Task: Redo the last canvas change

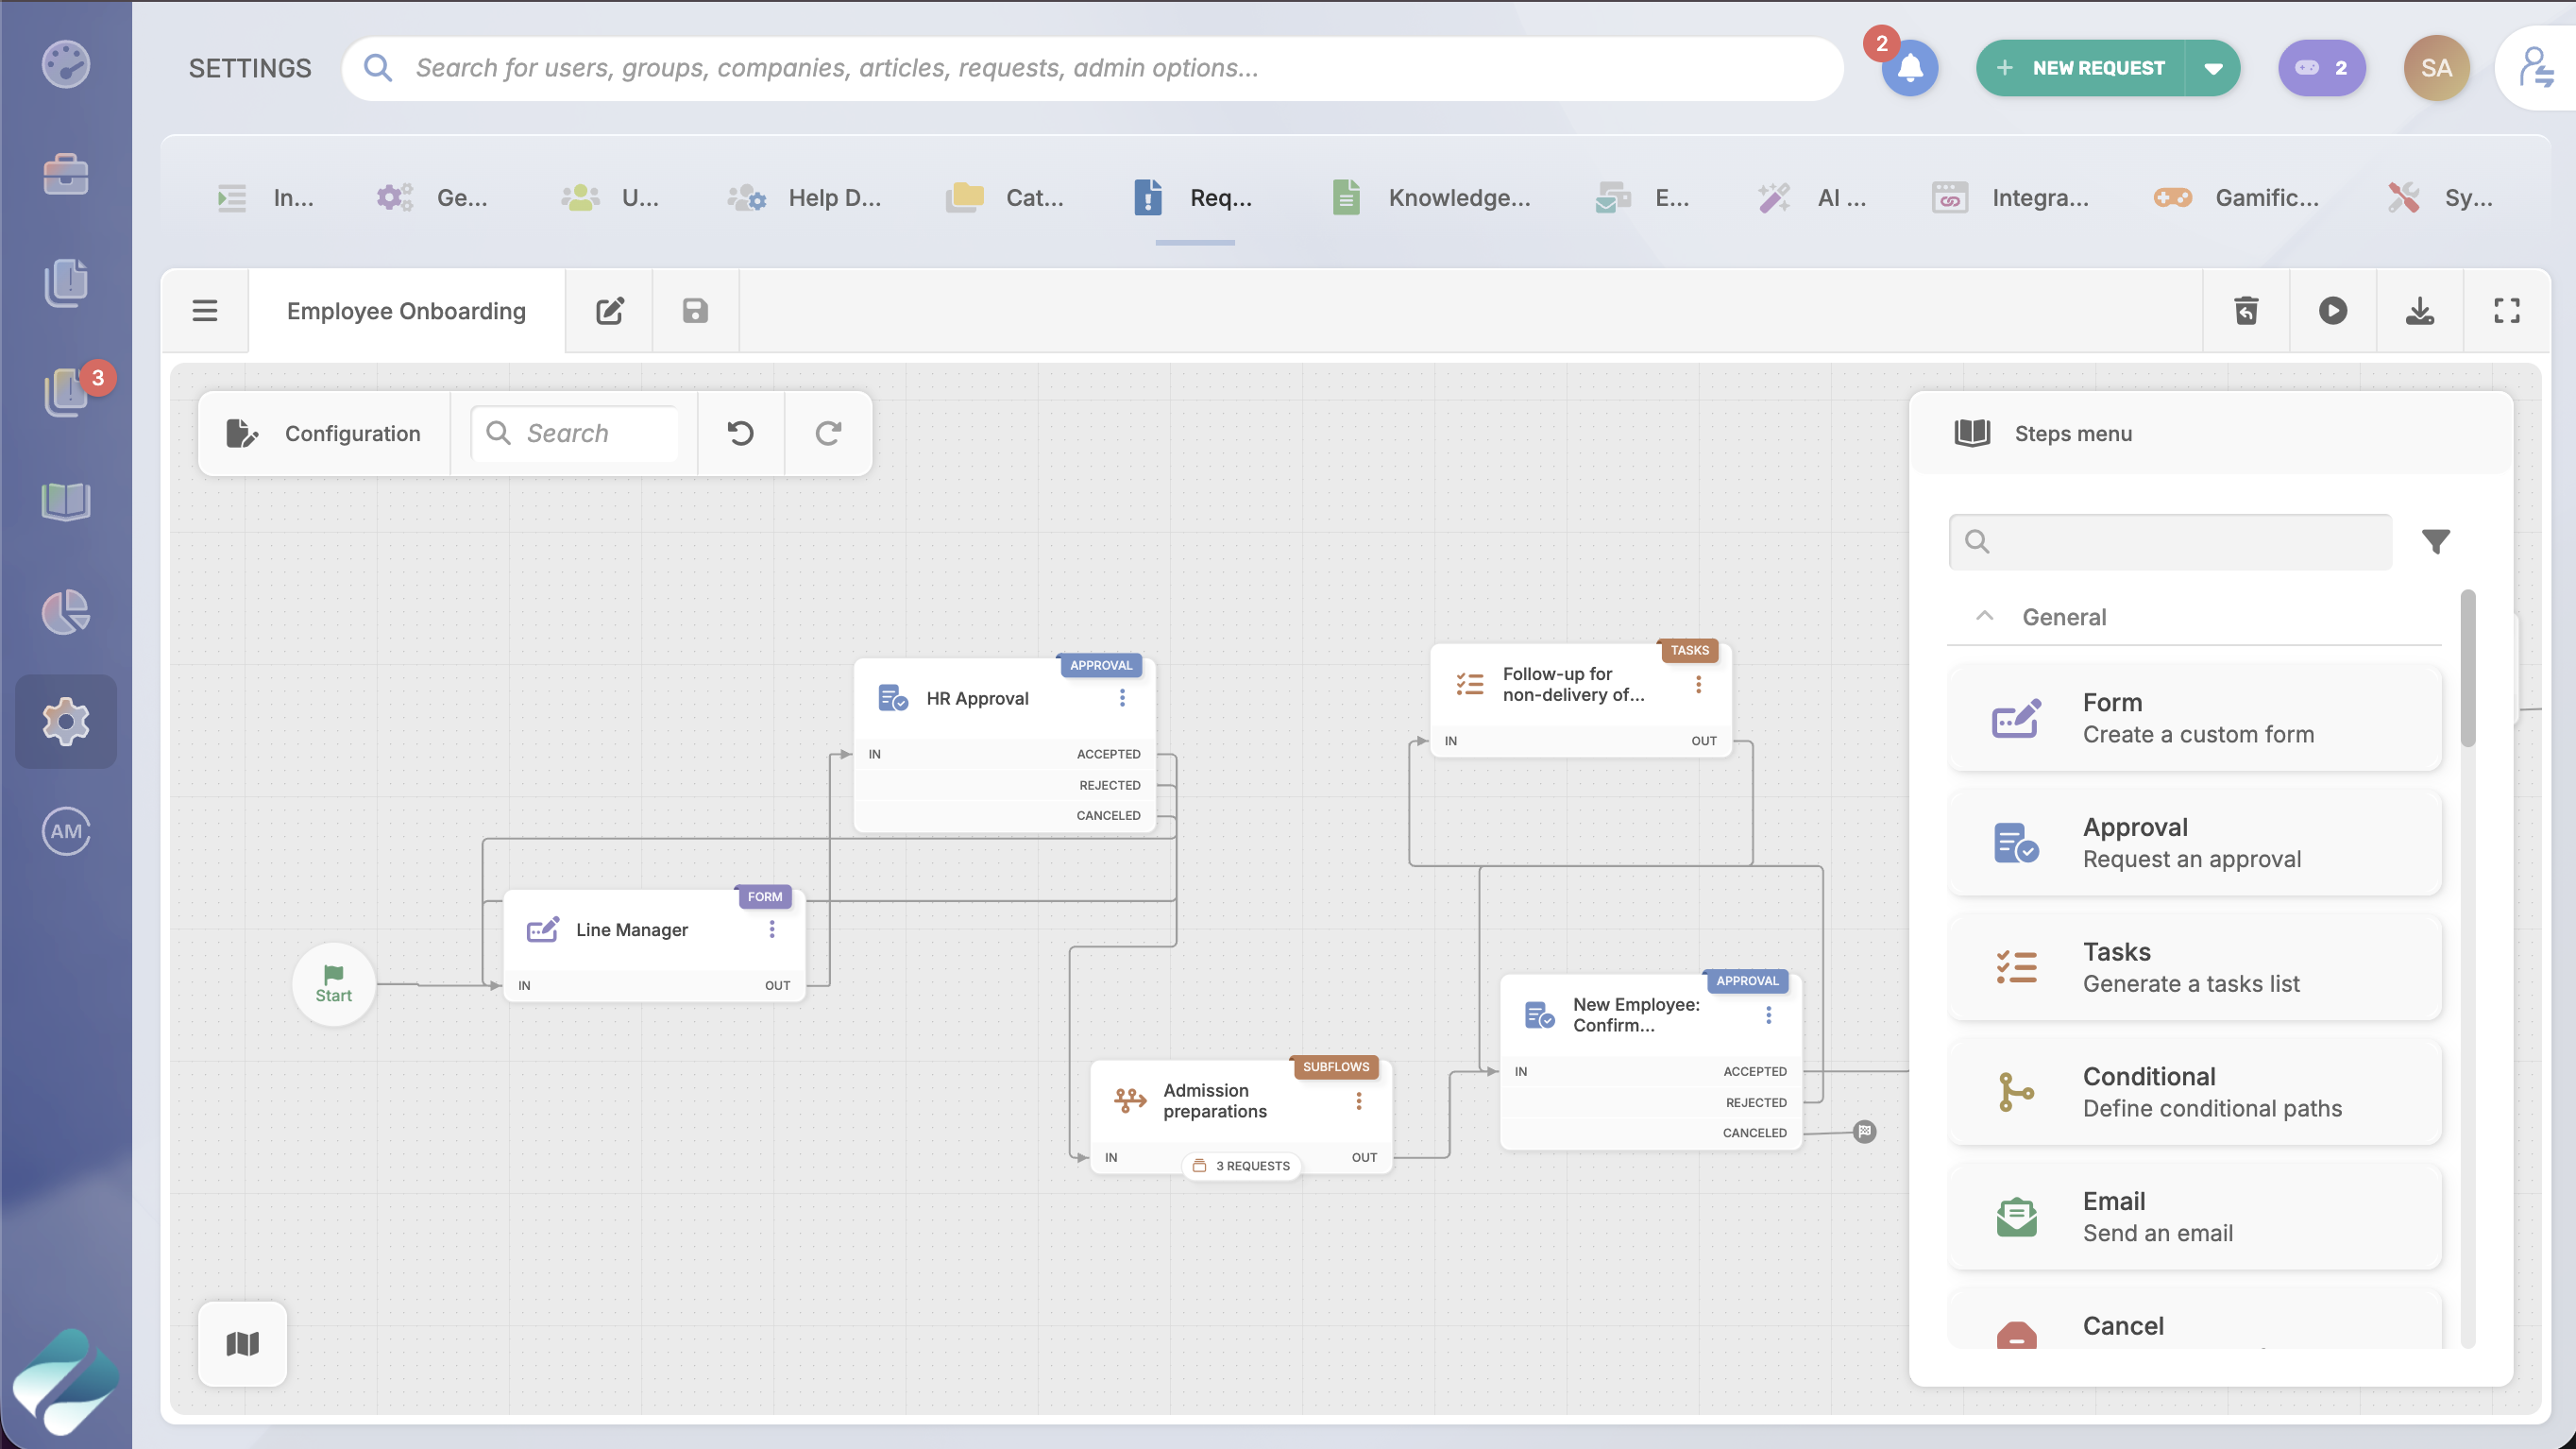Action: [x=828, y=433]
